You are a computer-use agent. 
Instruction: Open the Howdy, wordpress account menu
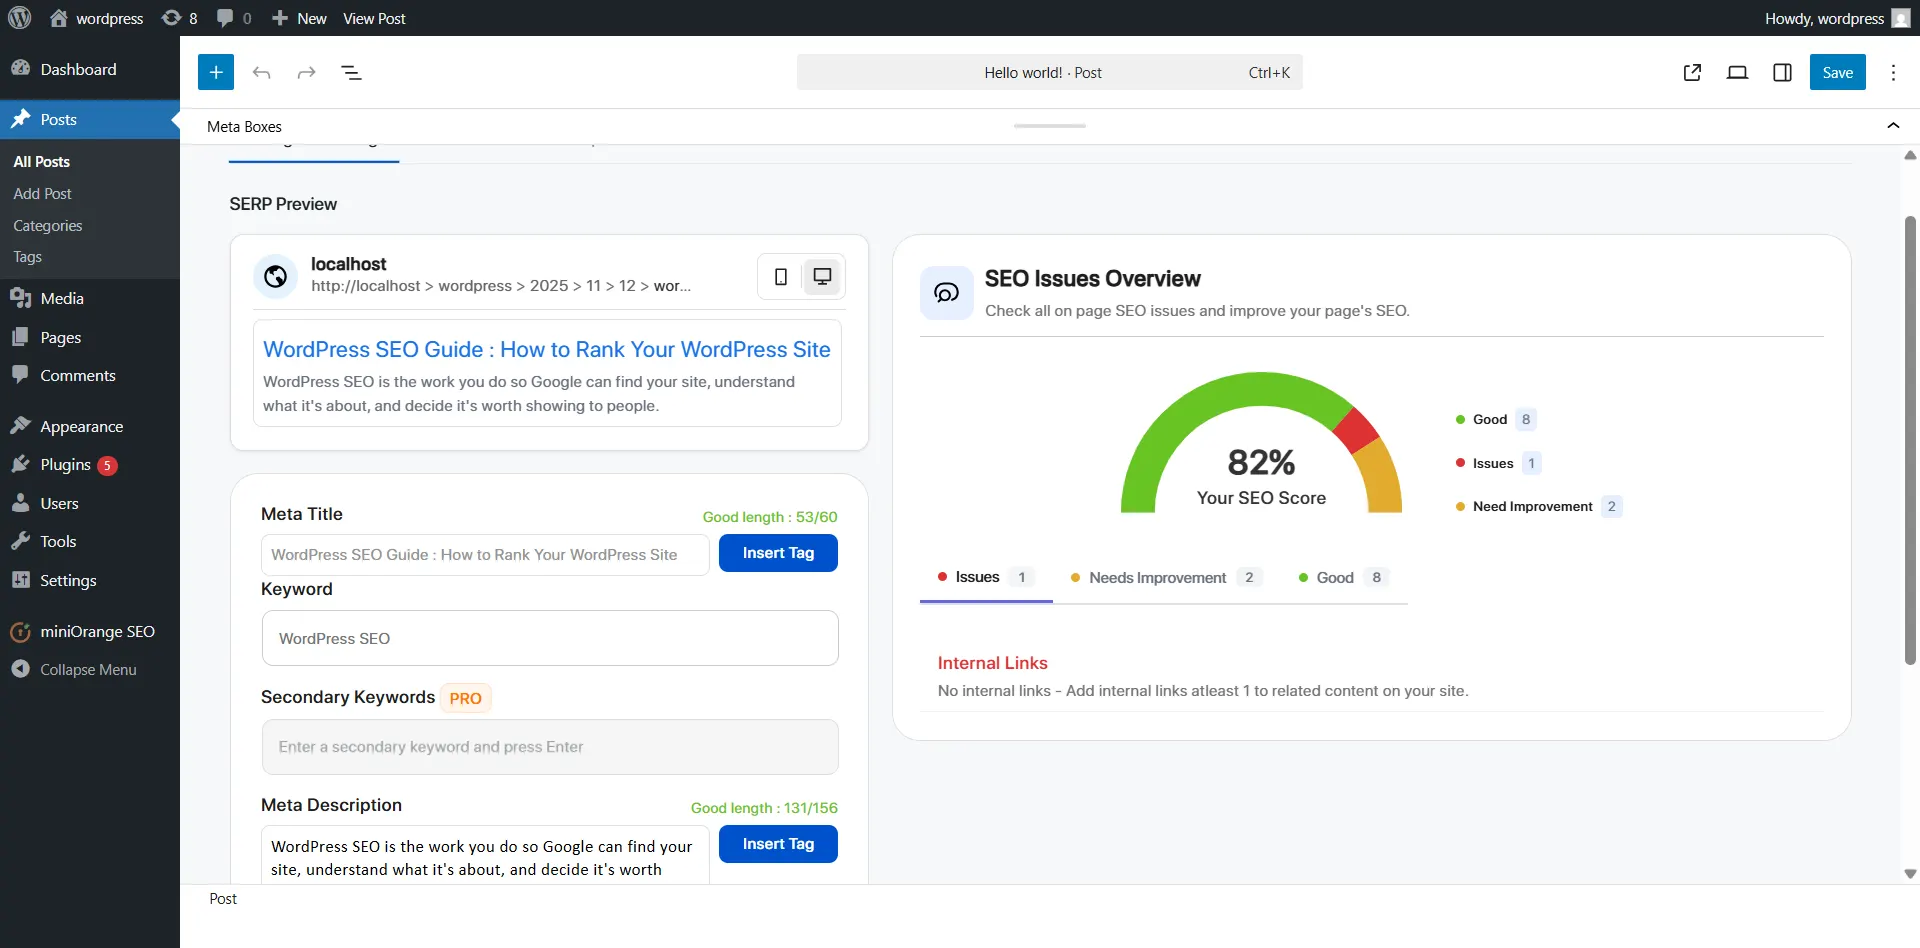coord(1837,18)
